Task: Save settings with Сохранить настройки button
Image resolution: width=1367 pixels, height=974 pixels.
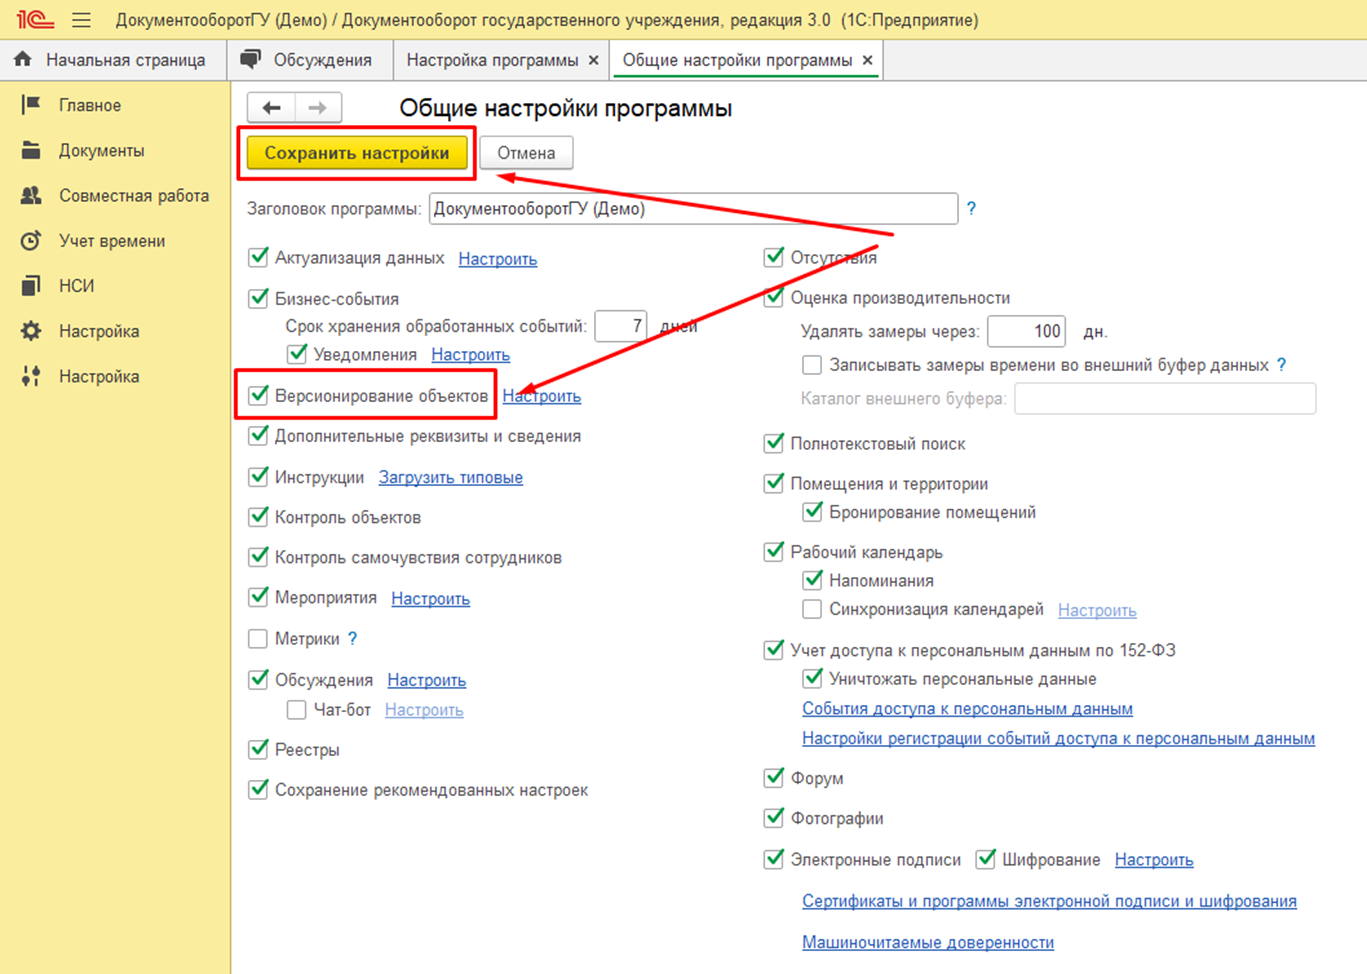Action: click(x=357, y=153)
